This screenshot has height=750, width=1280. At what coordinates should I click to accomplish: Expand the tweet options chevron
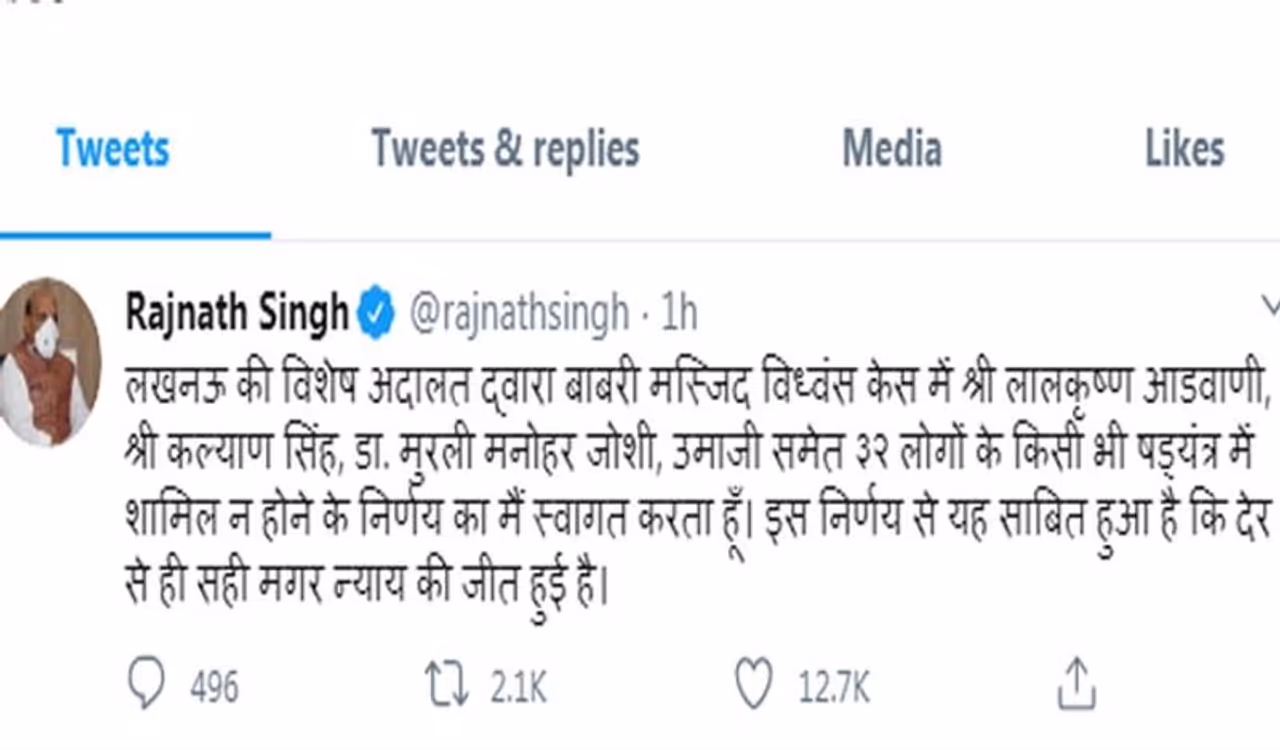tap(1270, 306)
